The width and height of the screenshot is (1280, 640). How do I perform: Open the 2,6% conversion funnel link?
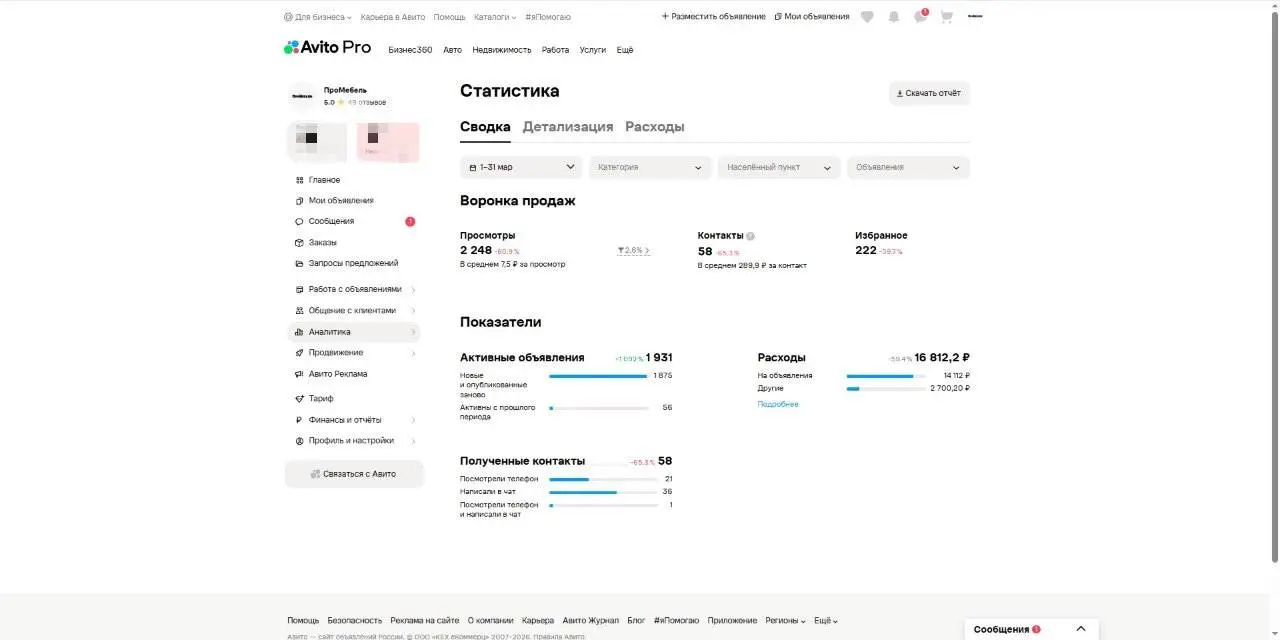pyautogui.click(x=634, y=251)
